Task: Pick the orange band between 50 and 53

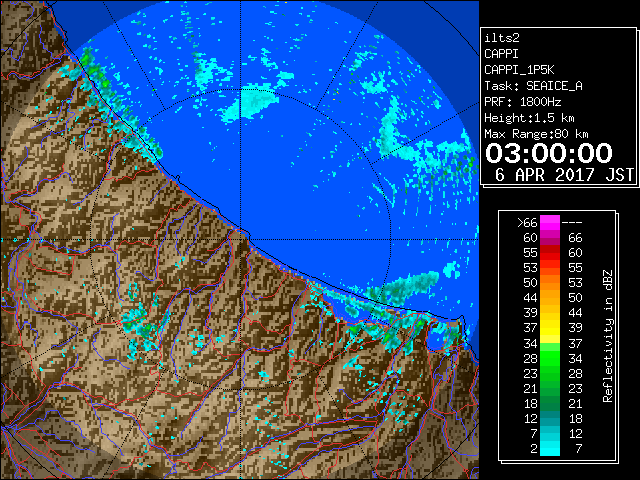Action: [x=550, y=282]
